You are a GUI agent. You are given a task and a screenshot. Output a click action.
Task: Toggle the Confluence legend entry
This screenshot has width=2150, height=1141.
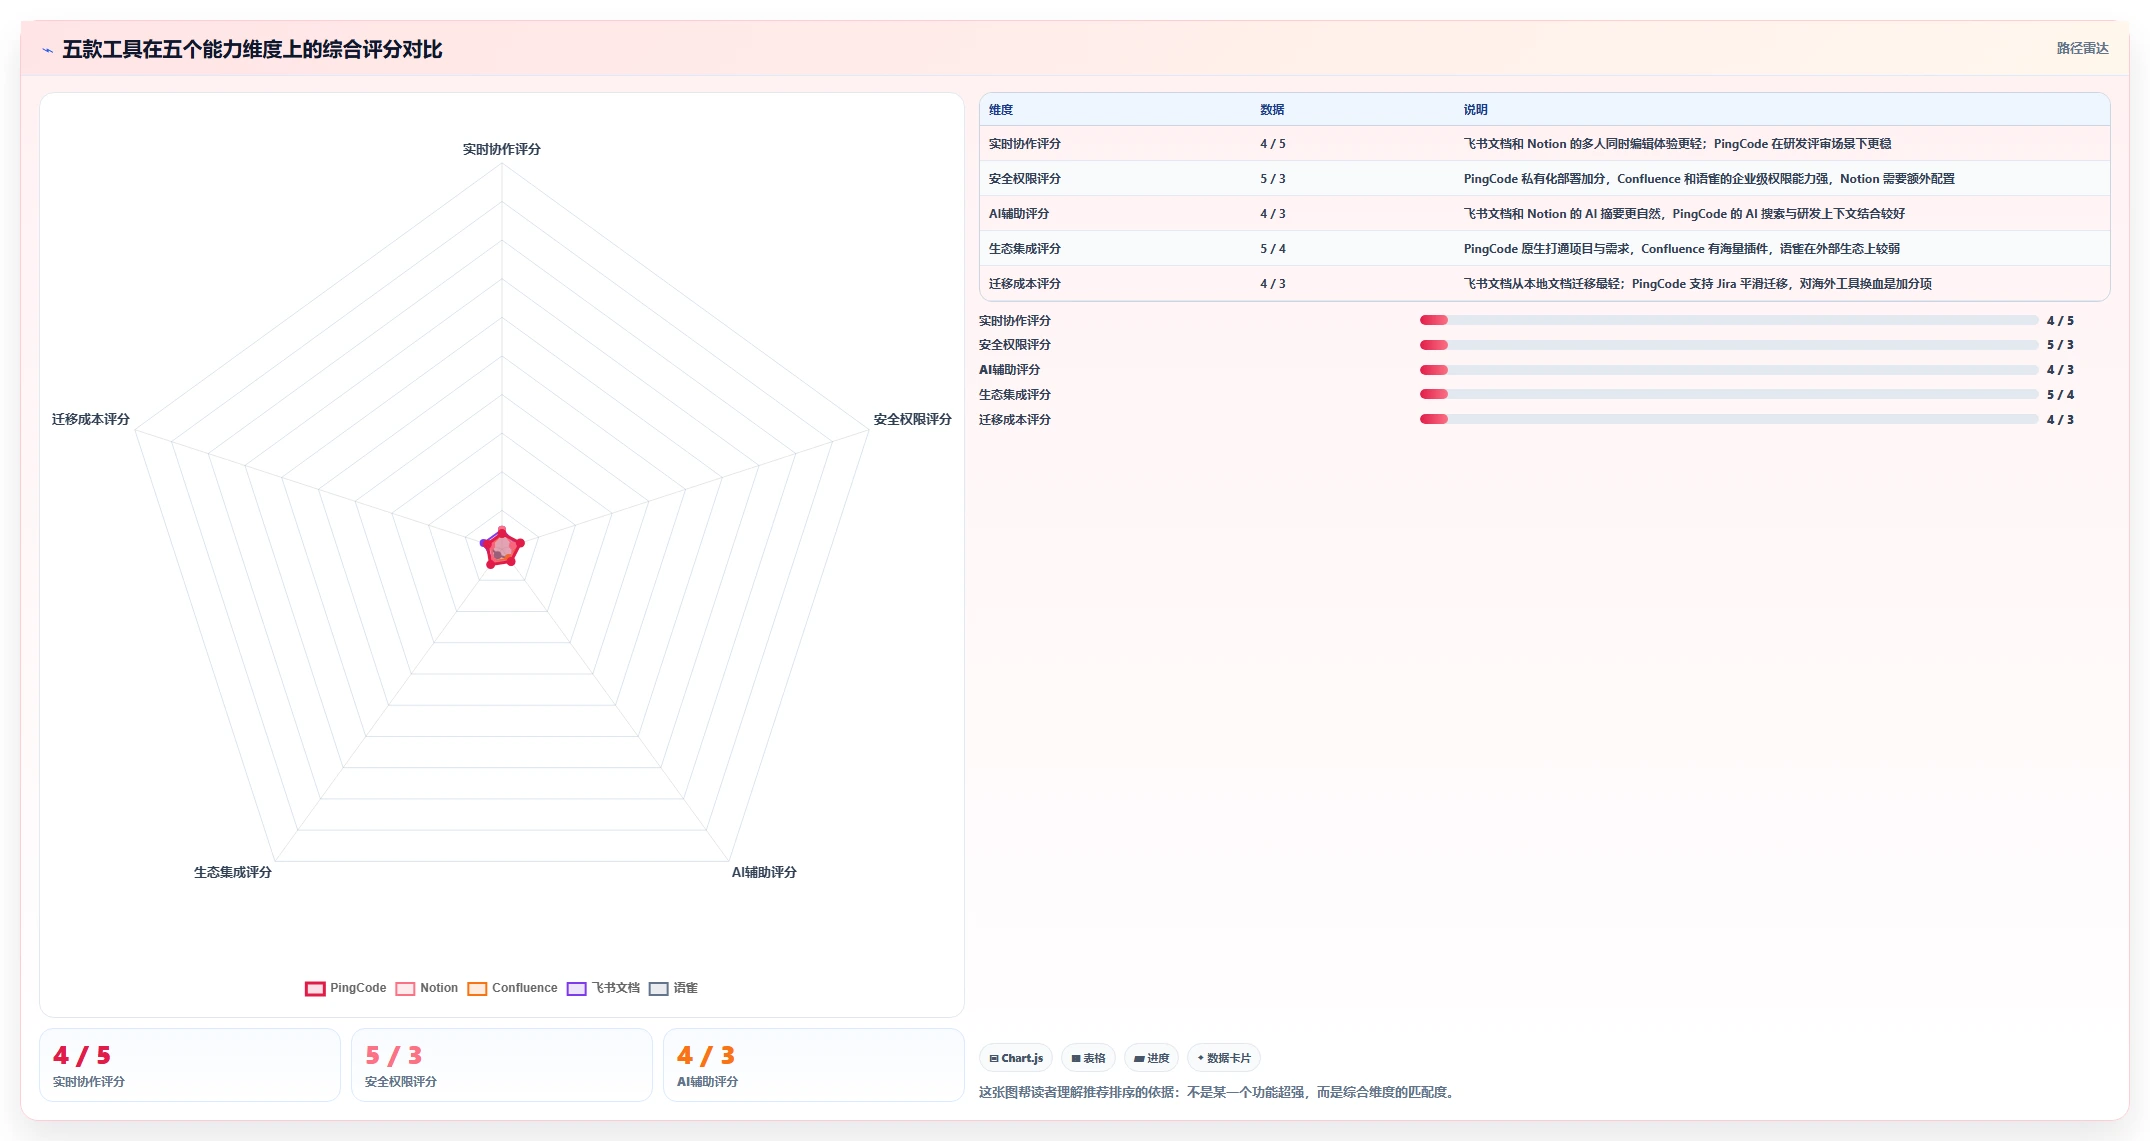(x=513, y=988)
